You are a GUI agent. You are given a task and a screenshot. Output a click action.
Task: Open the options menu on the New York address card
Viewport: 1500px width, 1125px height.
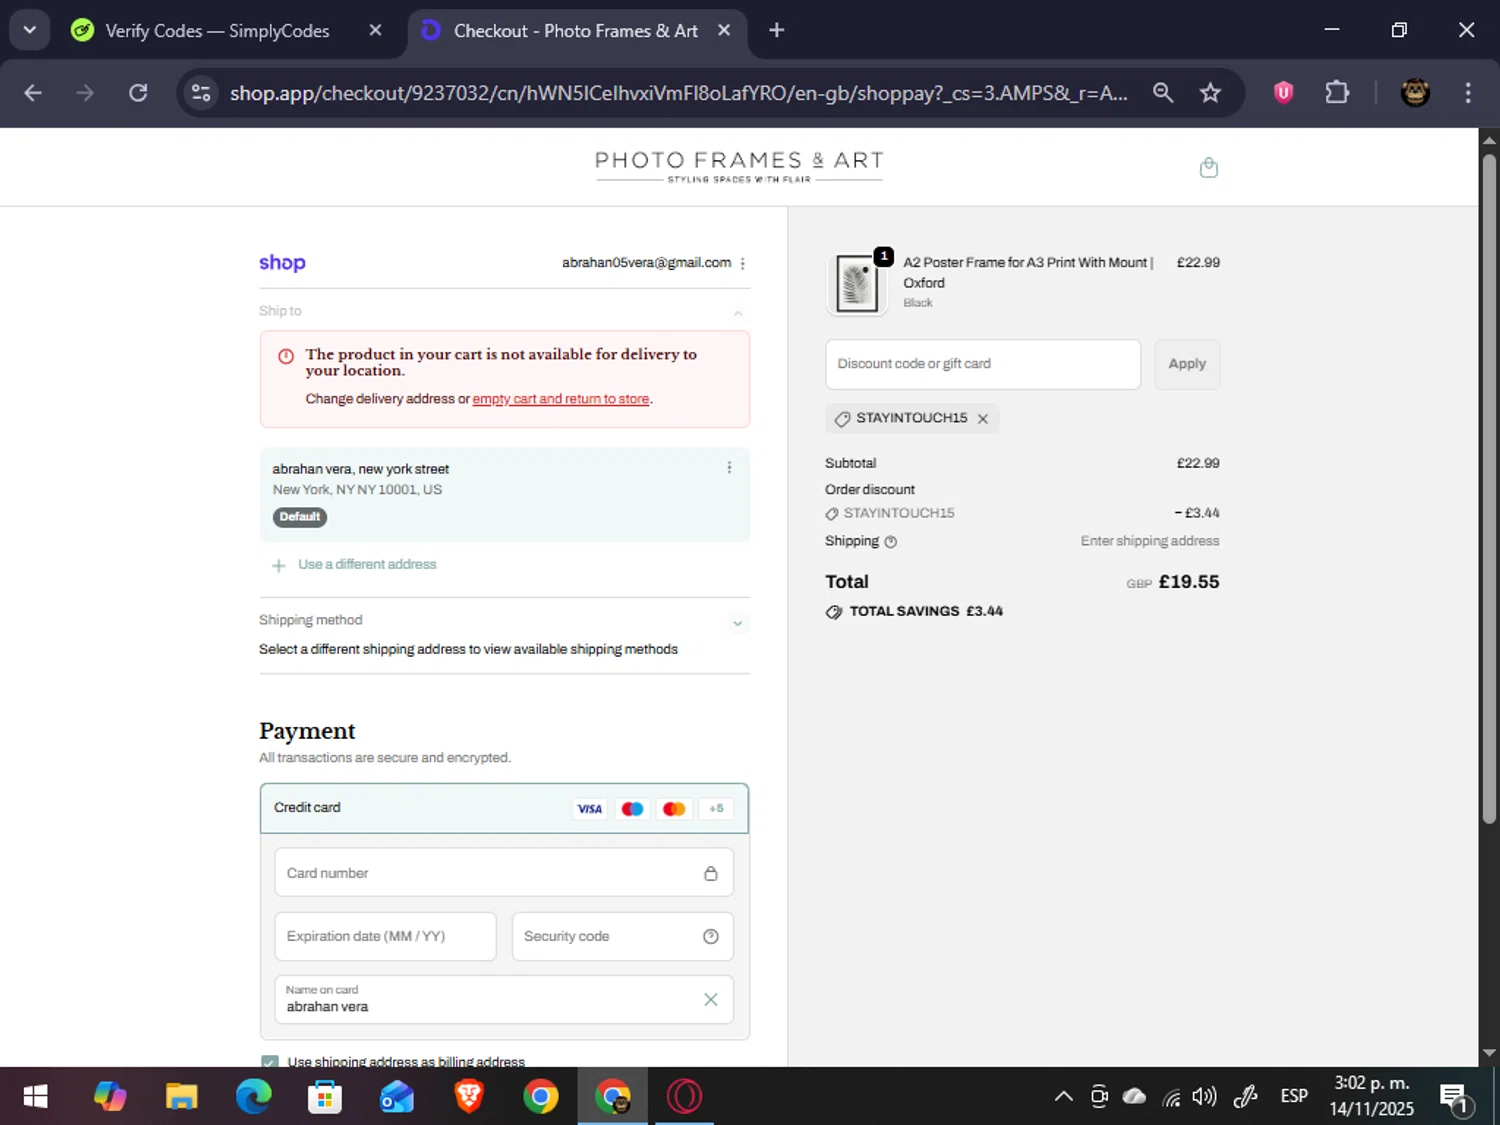click(x=729, y=467)
